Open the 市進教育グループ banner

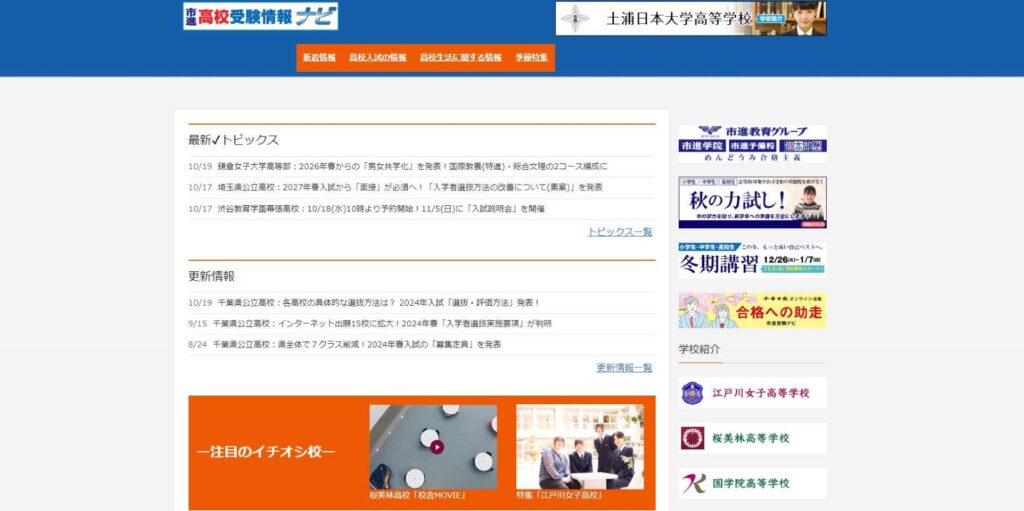pyautogui.click(x=752, y=144)
